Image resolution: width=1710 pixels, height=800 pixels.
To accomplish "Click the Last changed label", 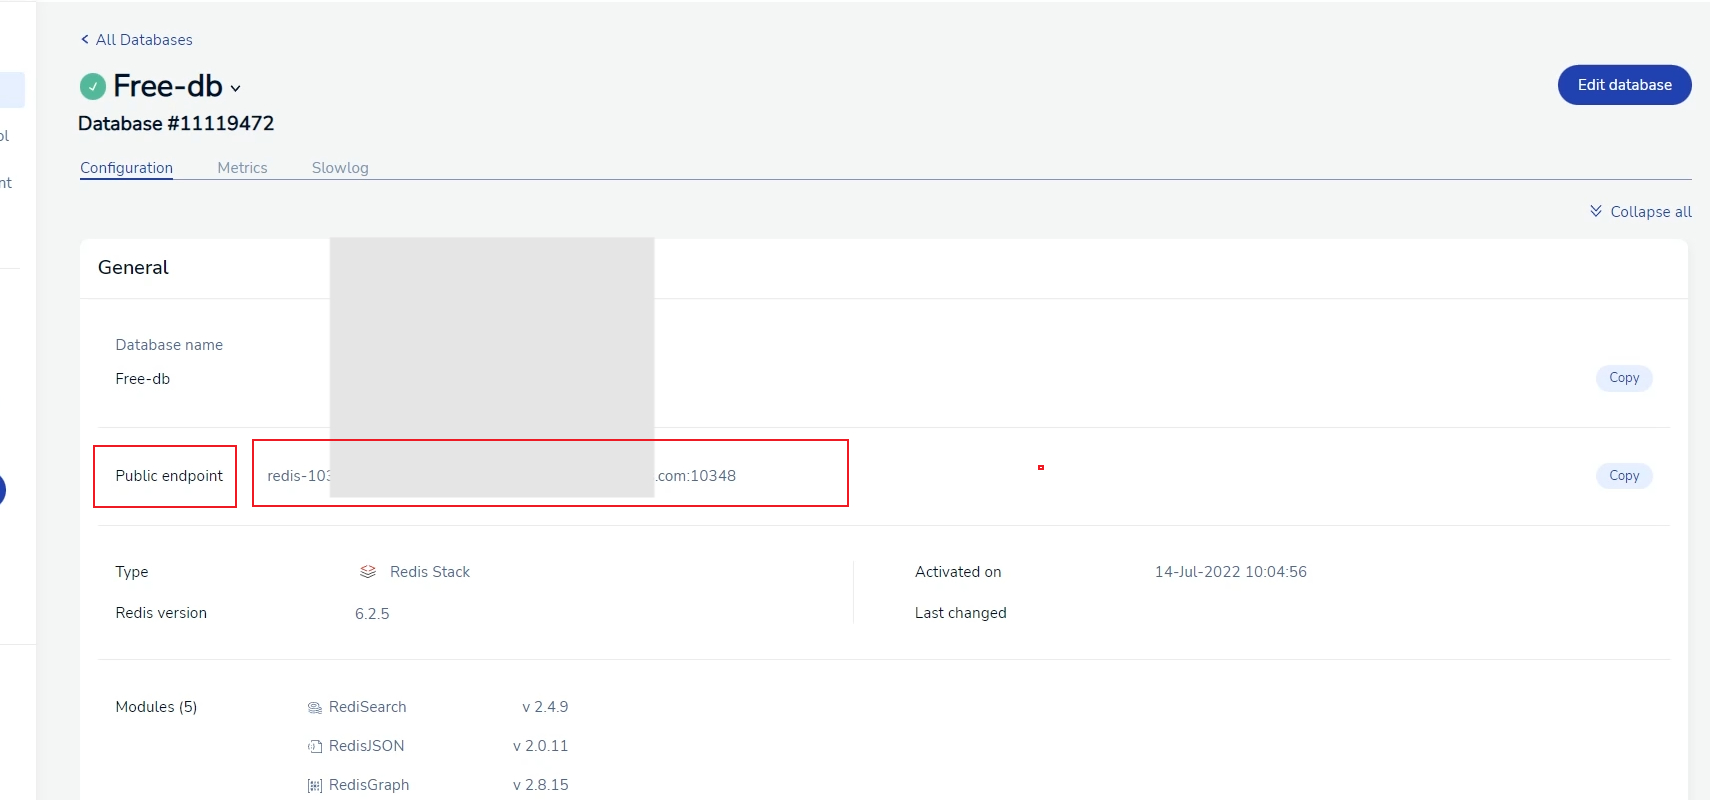I will [x=960, y=613].
